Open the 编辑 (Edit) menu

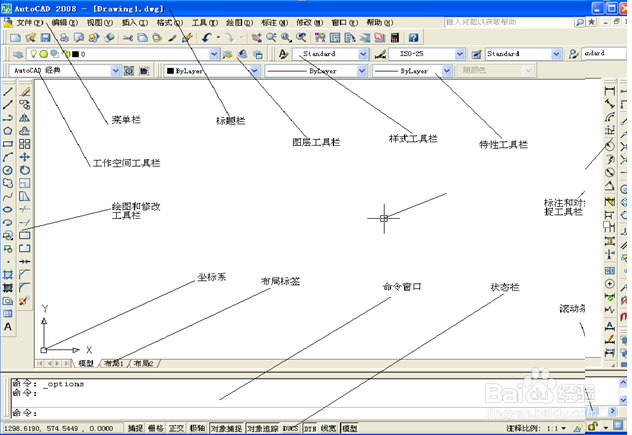(64, 23)
